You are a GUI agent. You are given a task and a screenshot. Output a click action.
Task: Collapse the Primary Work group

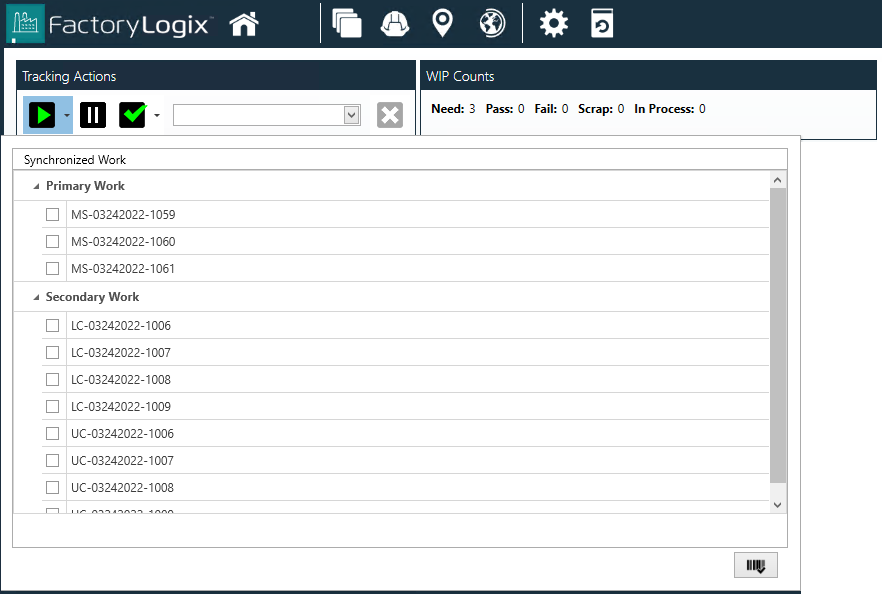point(37,187)
